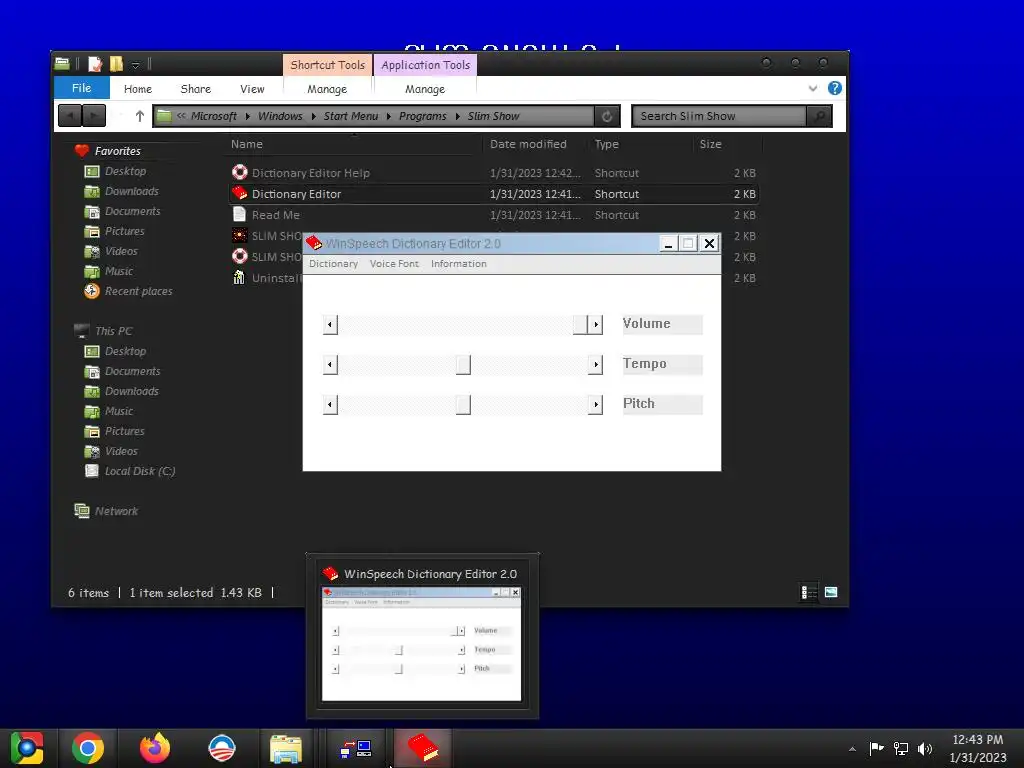Select the Shortcut Tools tab
1024x768 pixels.
327,65
